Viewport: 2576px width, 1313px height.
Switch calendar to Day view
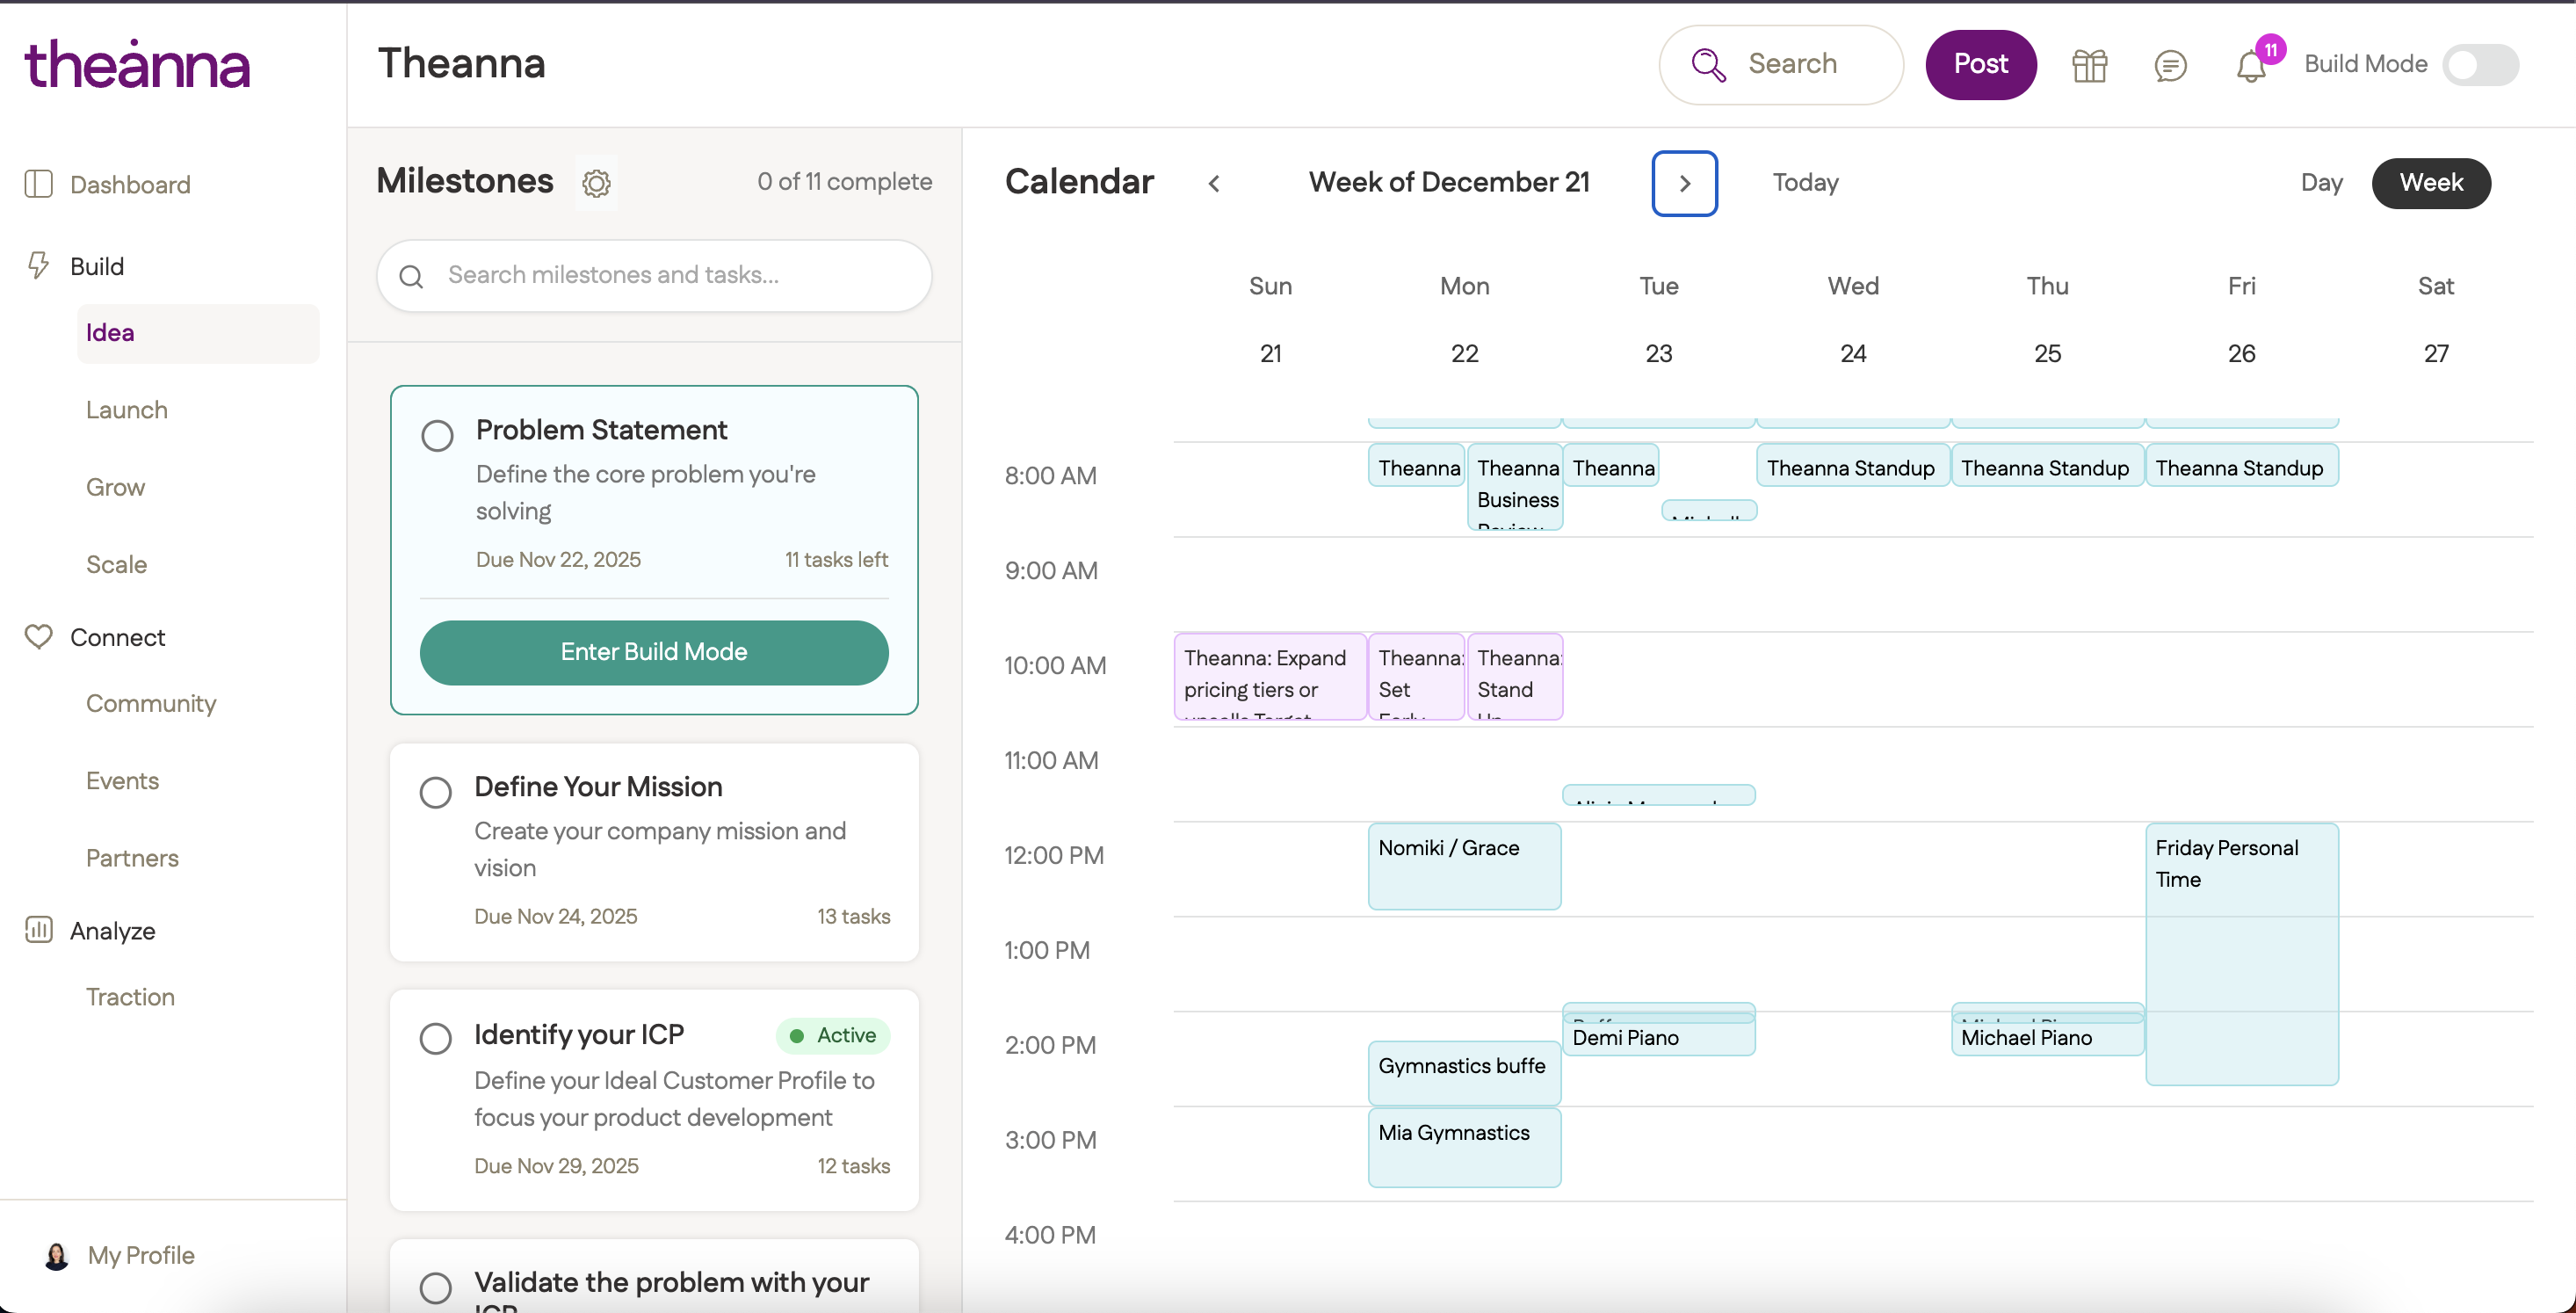2321,183
